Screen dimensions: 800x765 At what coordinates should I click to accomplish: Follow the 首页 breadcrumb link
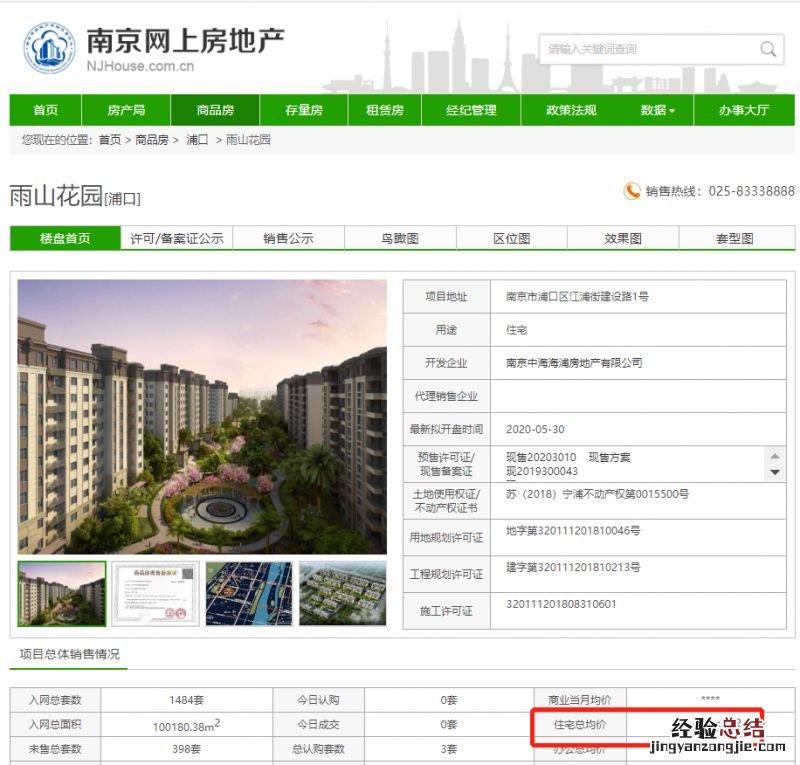pos(110,140)
